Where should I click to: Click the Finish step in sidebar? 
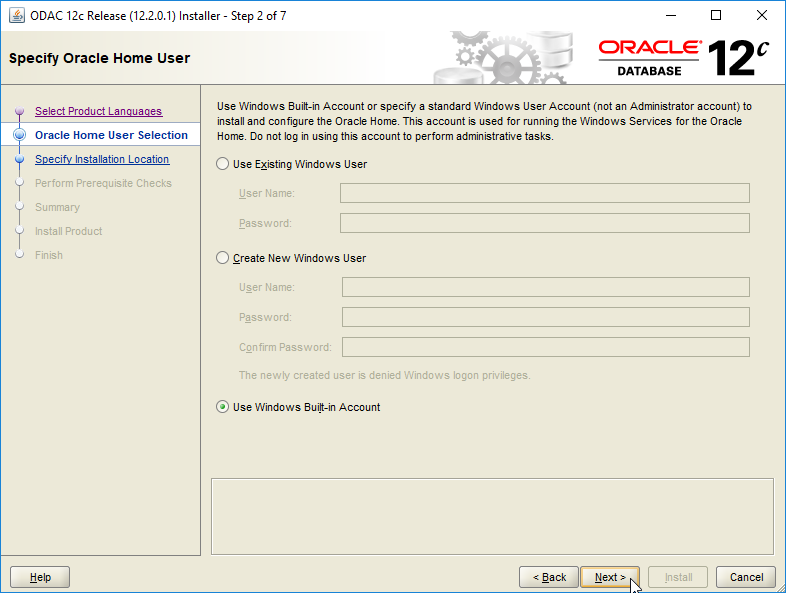(49, 255)
